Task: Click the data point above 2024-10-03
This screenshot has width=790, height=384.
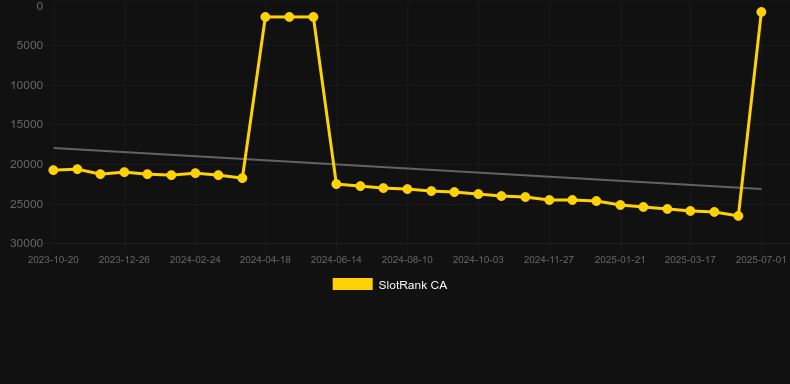Action: 478,194
